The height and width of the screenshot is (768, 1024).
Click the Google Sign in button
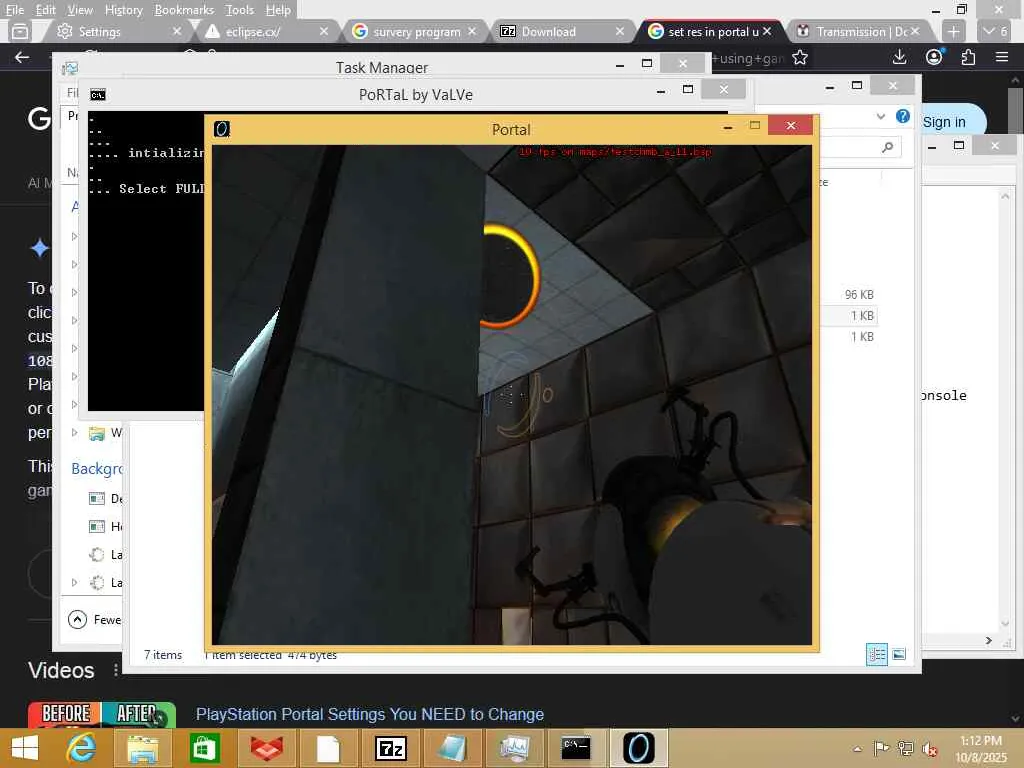tap(944, 122)
